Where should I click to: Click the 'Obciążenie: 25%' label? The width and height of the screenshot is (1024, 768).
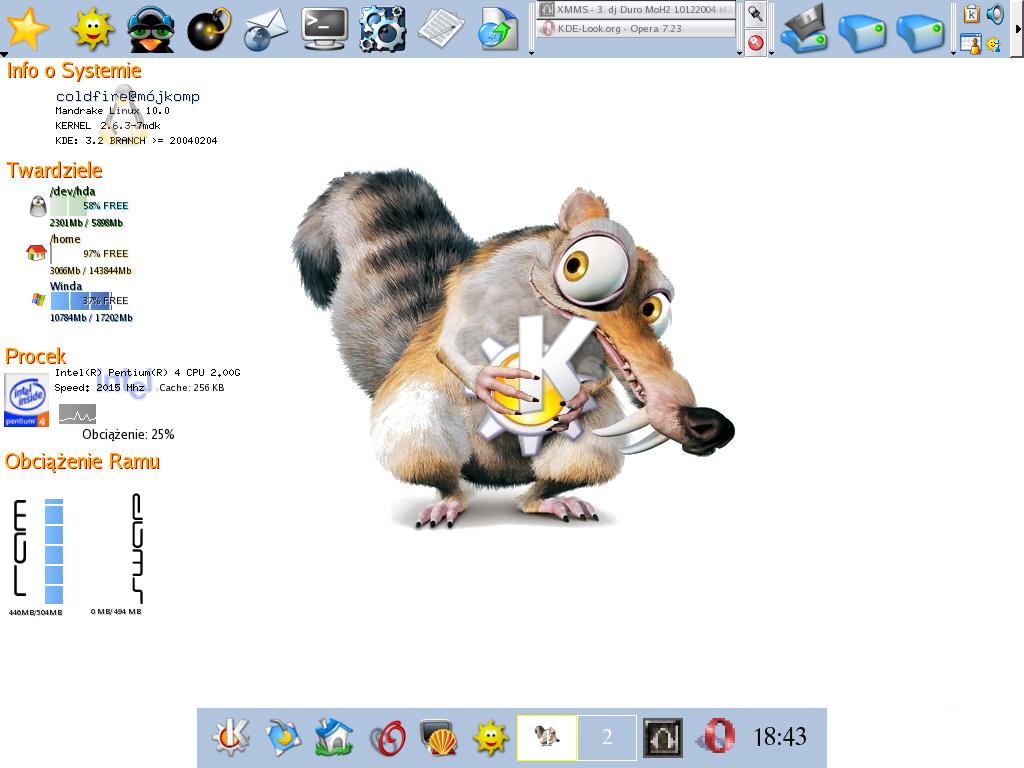[128, 434]
